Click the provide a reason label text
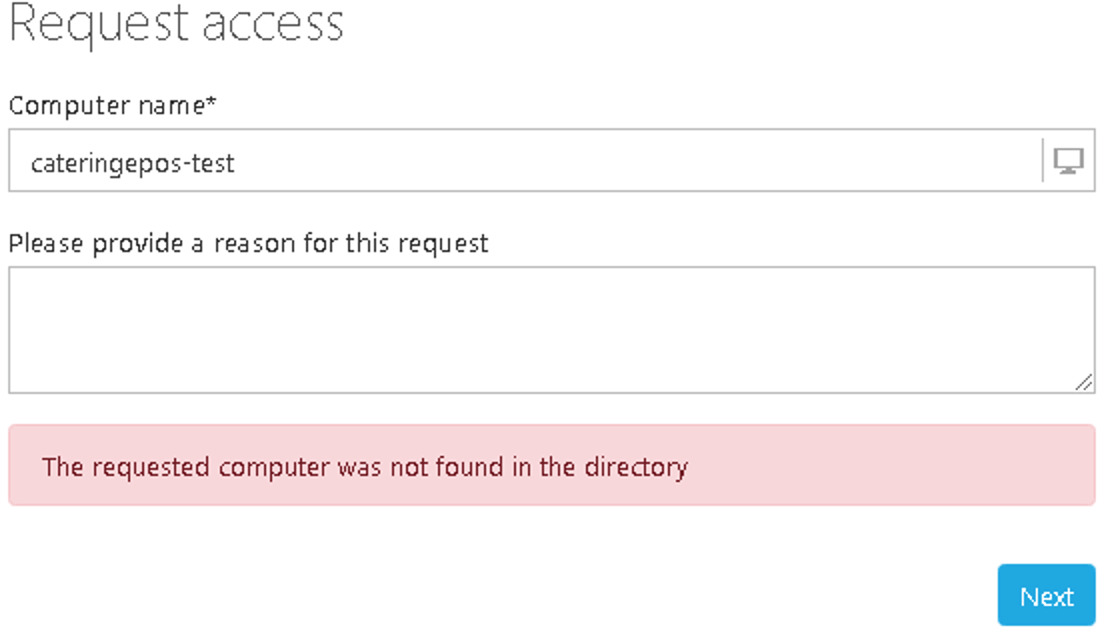 coord(248,243)
